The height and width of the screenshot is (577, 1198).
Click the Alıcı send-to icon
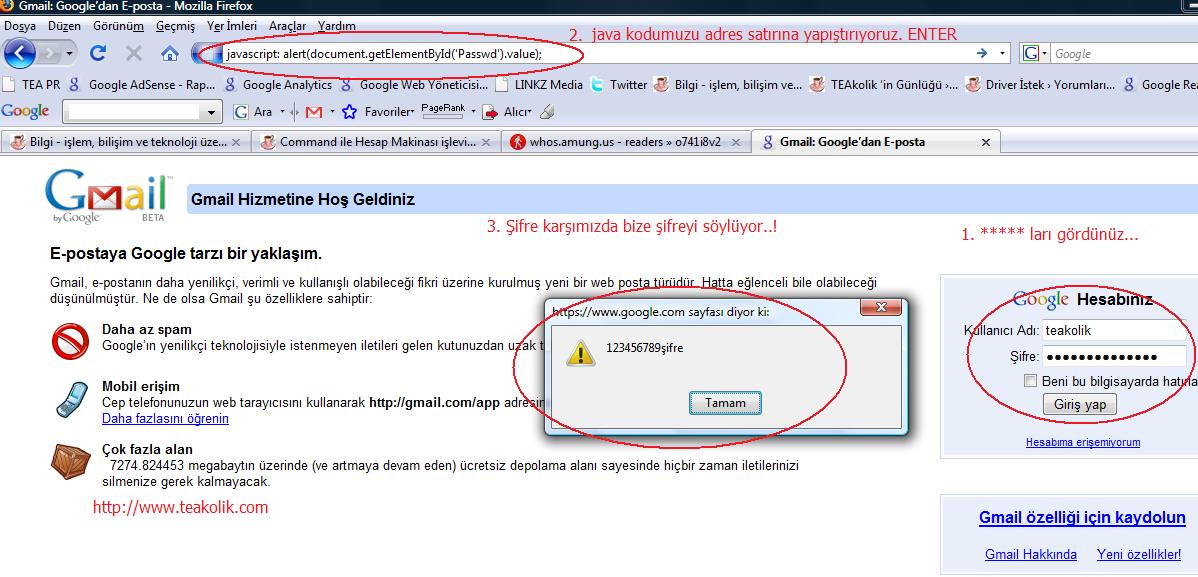click(490, 112)
